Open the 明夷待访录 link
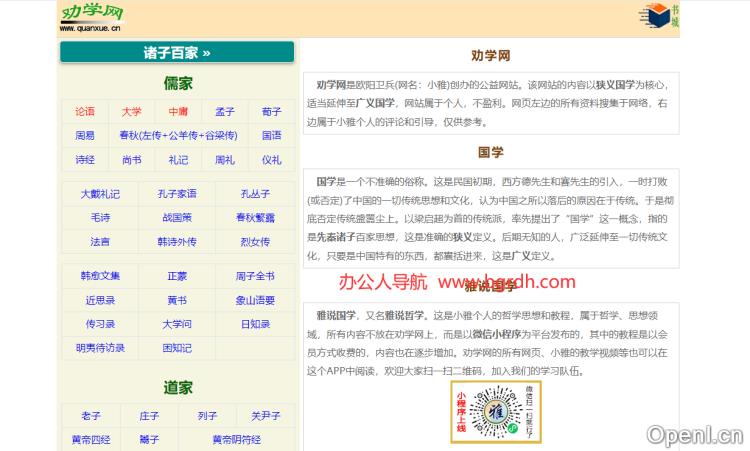The width and height of the screenshot is (750, 451). 100,348
